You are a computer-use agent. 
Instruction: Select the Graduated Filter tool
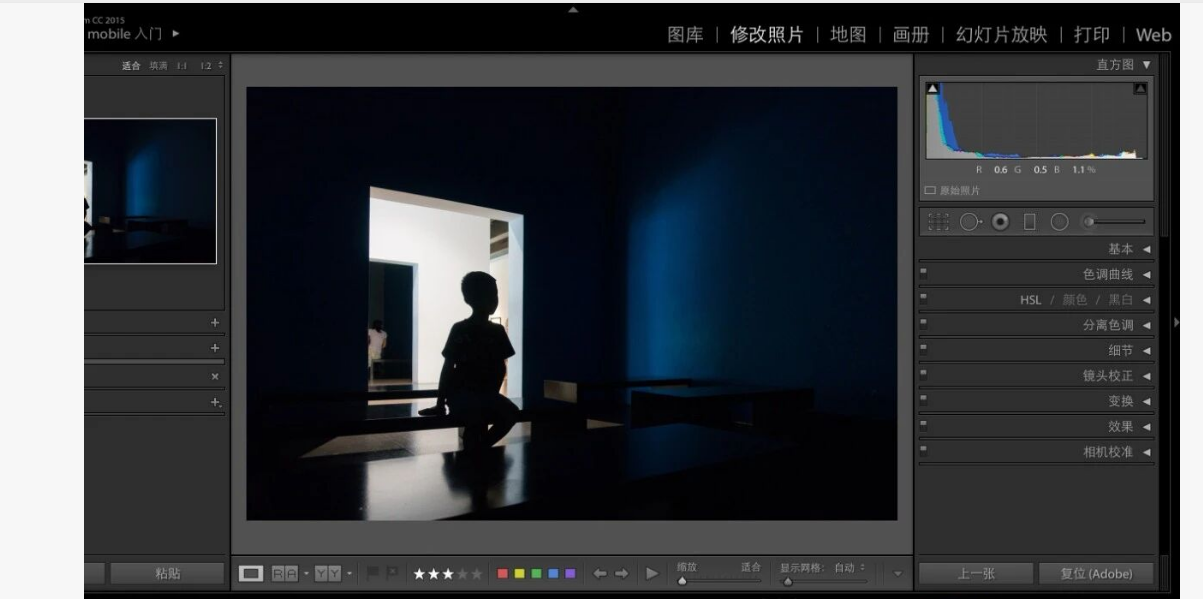coord(1030,222)
